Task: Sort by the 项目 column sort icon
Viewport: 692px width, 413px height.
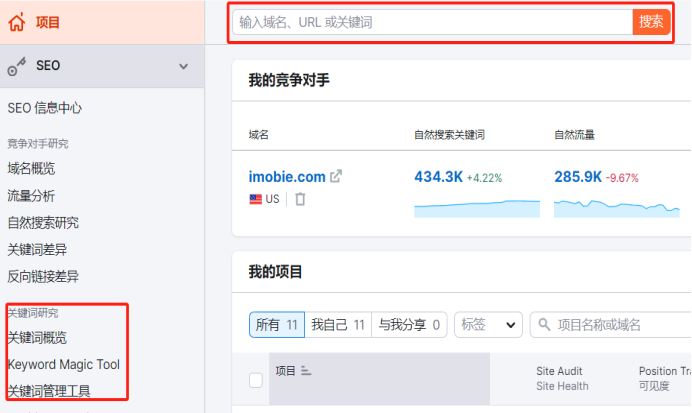Action: point(306,371)
